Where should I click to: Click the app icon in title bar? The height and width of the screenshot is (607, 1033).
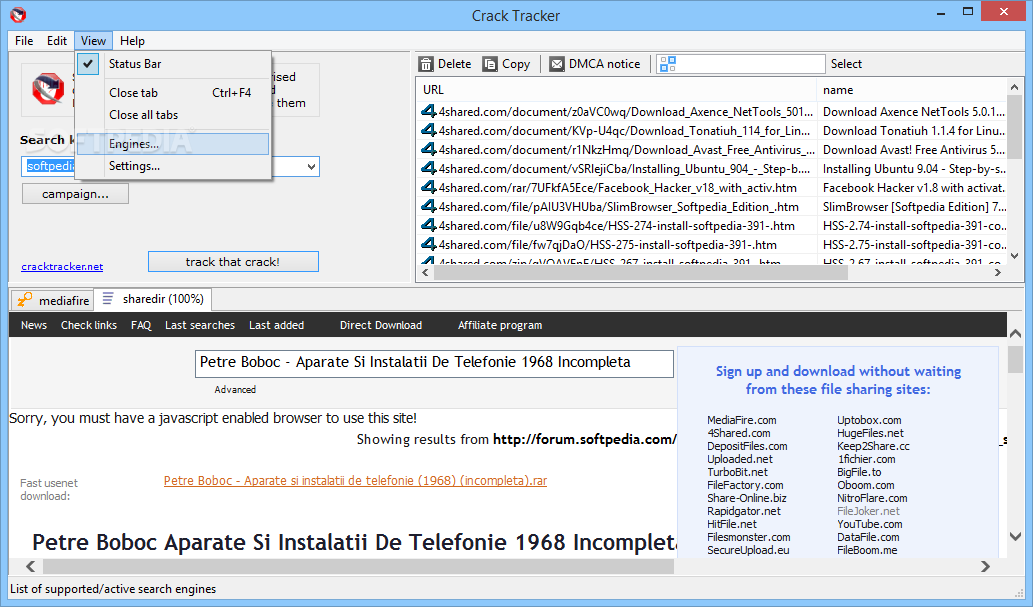tap(18, 14)
